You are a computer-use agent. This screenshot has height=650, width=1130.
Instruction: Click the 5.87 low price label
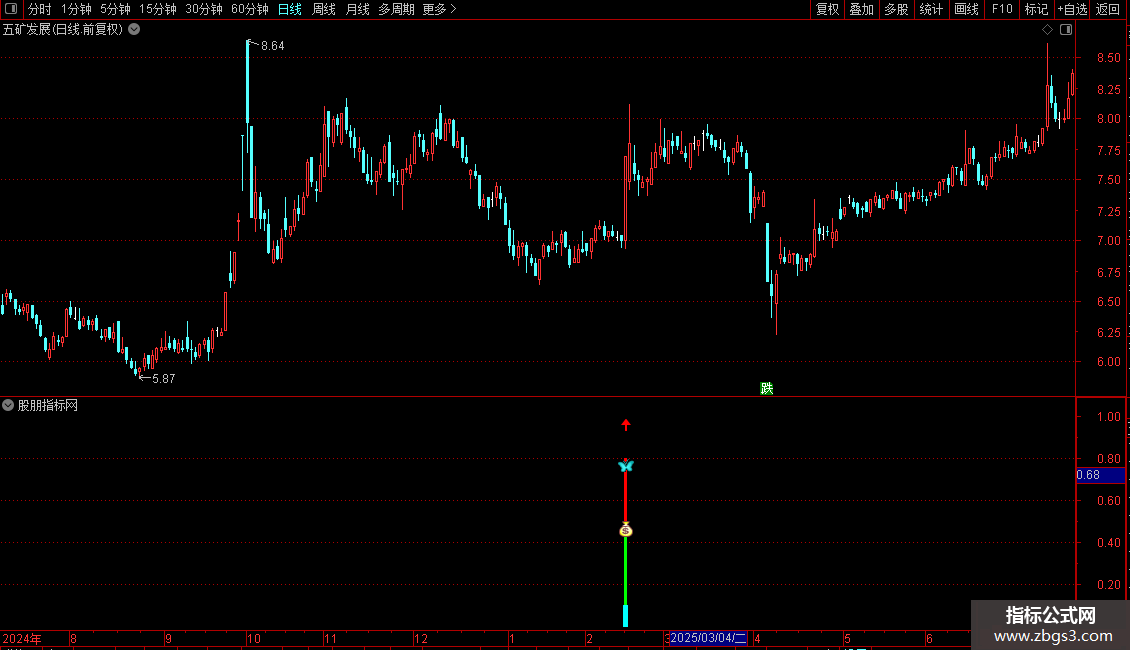164,378
